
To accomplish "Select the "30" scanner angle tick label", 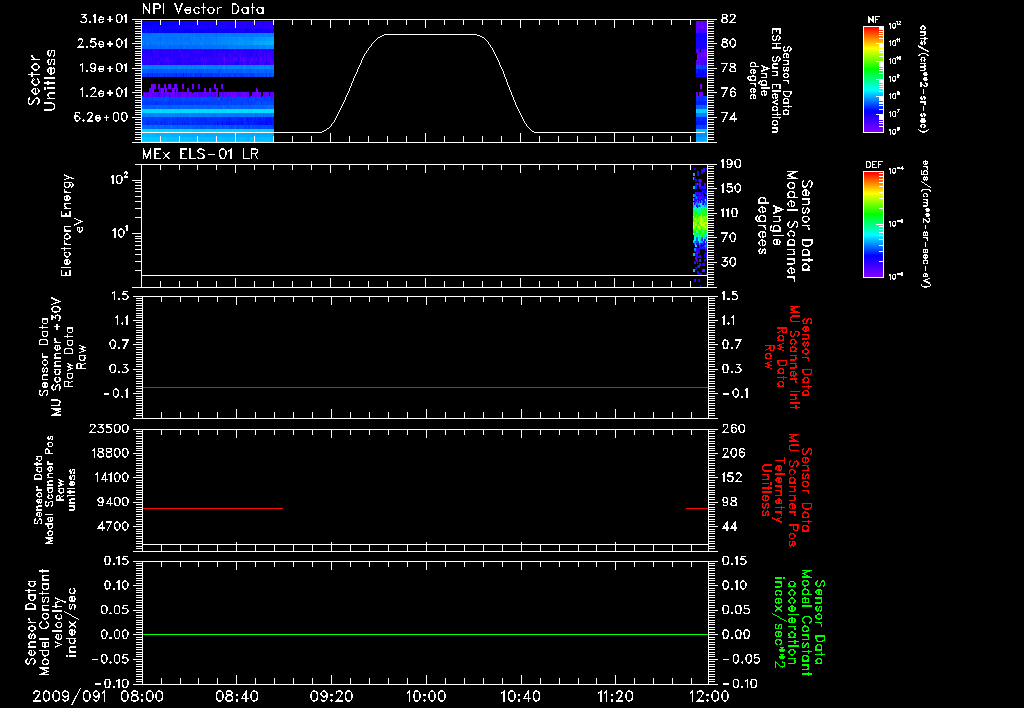I will [x=729, y=262].
